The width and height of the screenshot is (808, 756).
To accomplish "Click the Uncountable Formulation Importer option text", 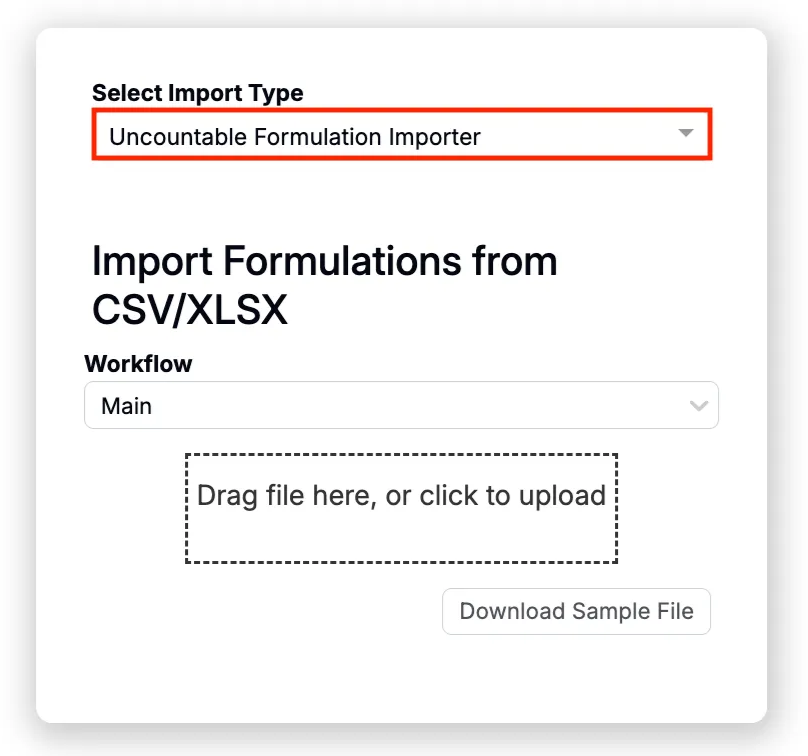I will point(295,137).
